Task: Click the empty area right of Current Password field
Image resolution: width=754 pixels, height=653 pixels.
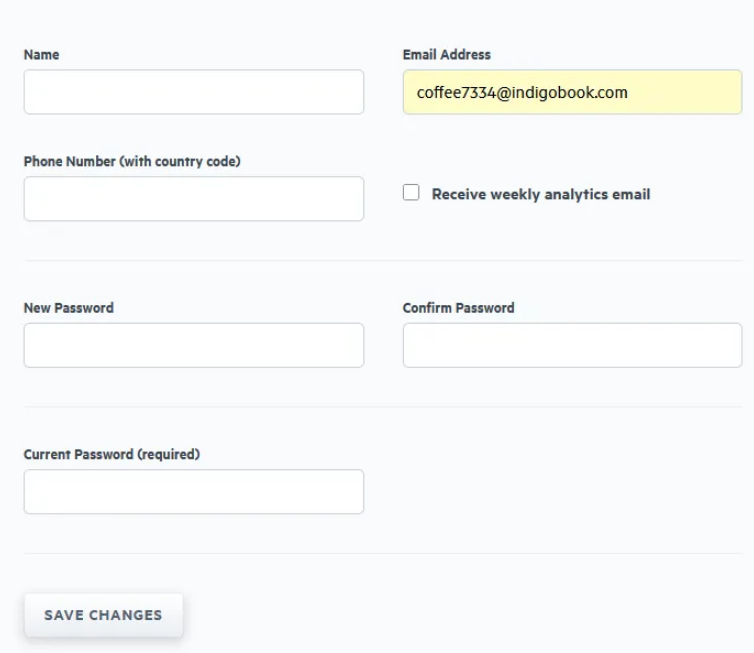Action: [560, 492]
